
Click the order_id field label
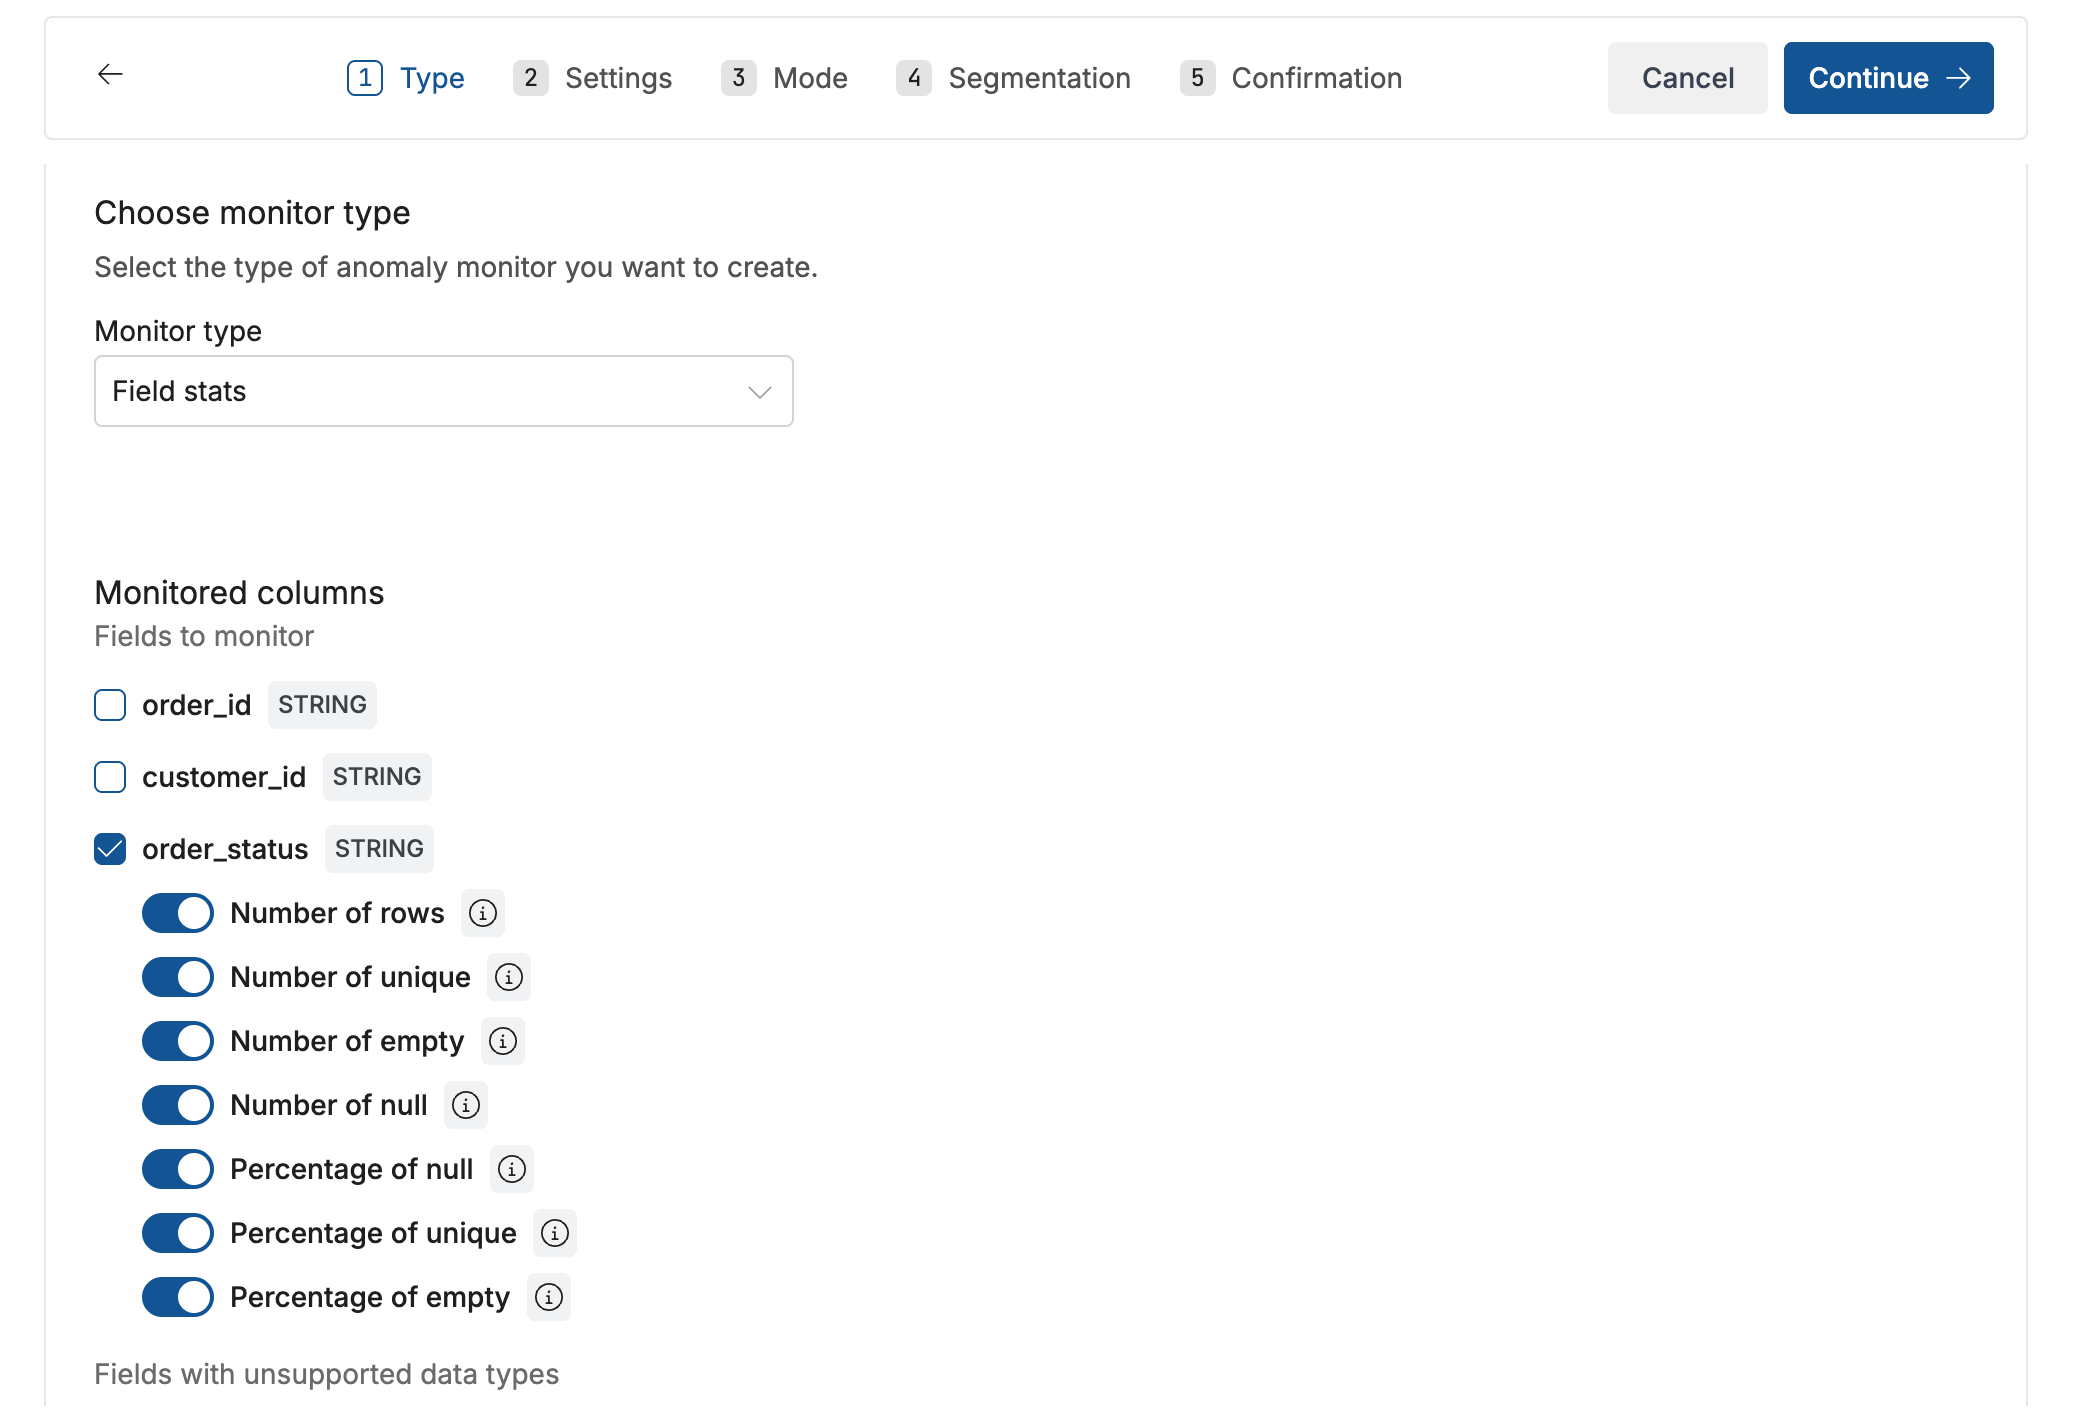tap(197, 705)
